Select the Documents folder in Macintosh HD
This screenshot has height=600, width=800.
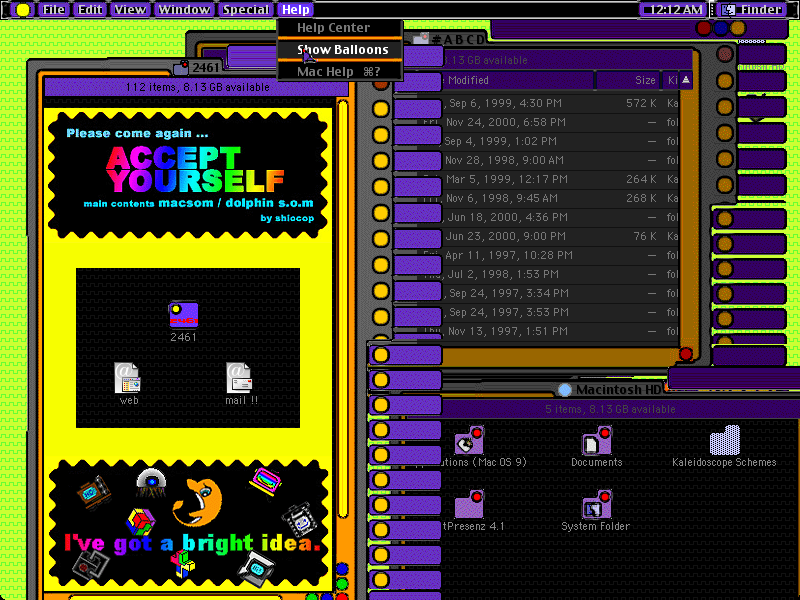coord(596,440)
